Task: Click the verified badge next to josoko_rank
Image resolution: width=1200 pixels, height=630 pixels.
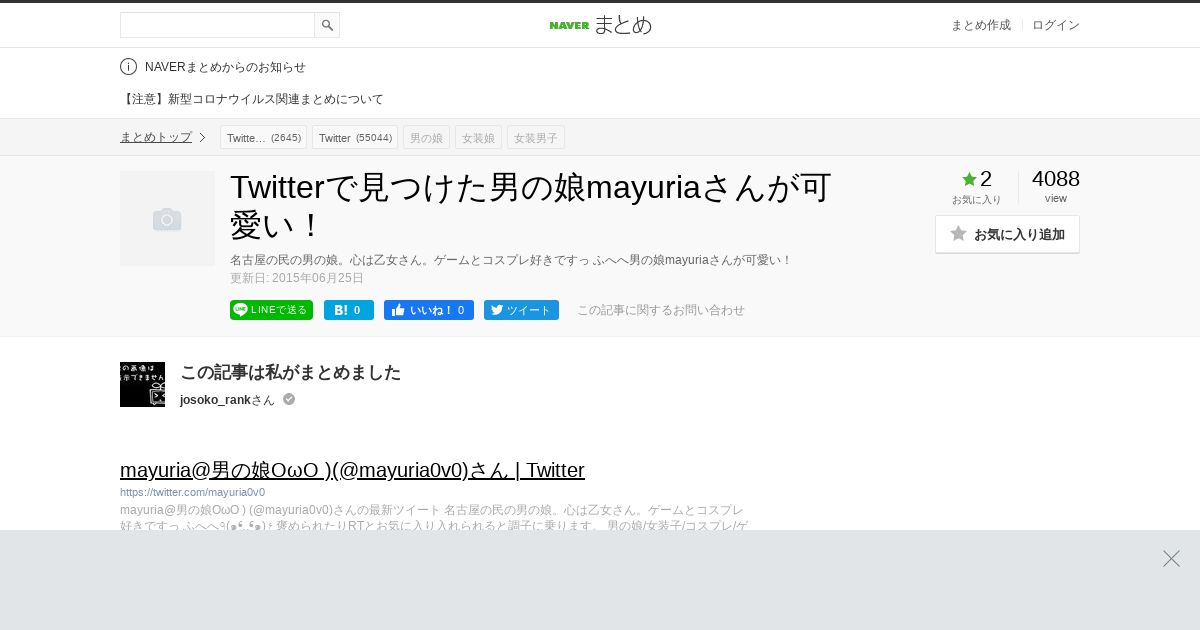Action: [x=289, y=399]
